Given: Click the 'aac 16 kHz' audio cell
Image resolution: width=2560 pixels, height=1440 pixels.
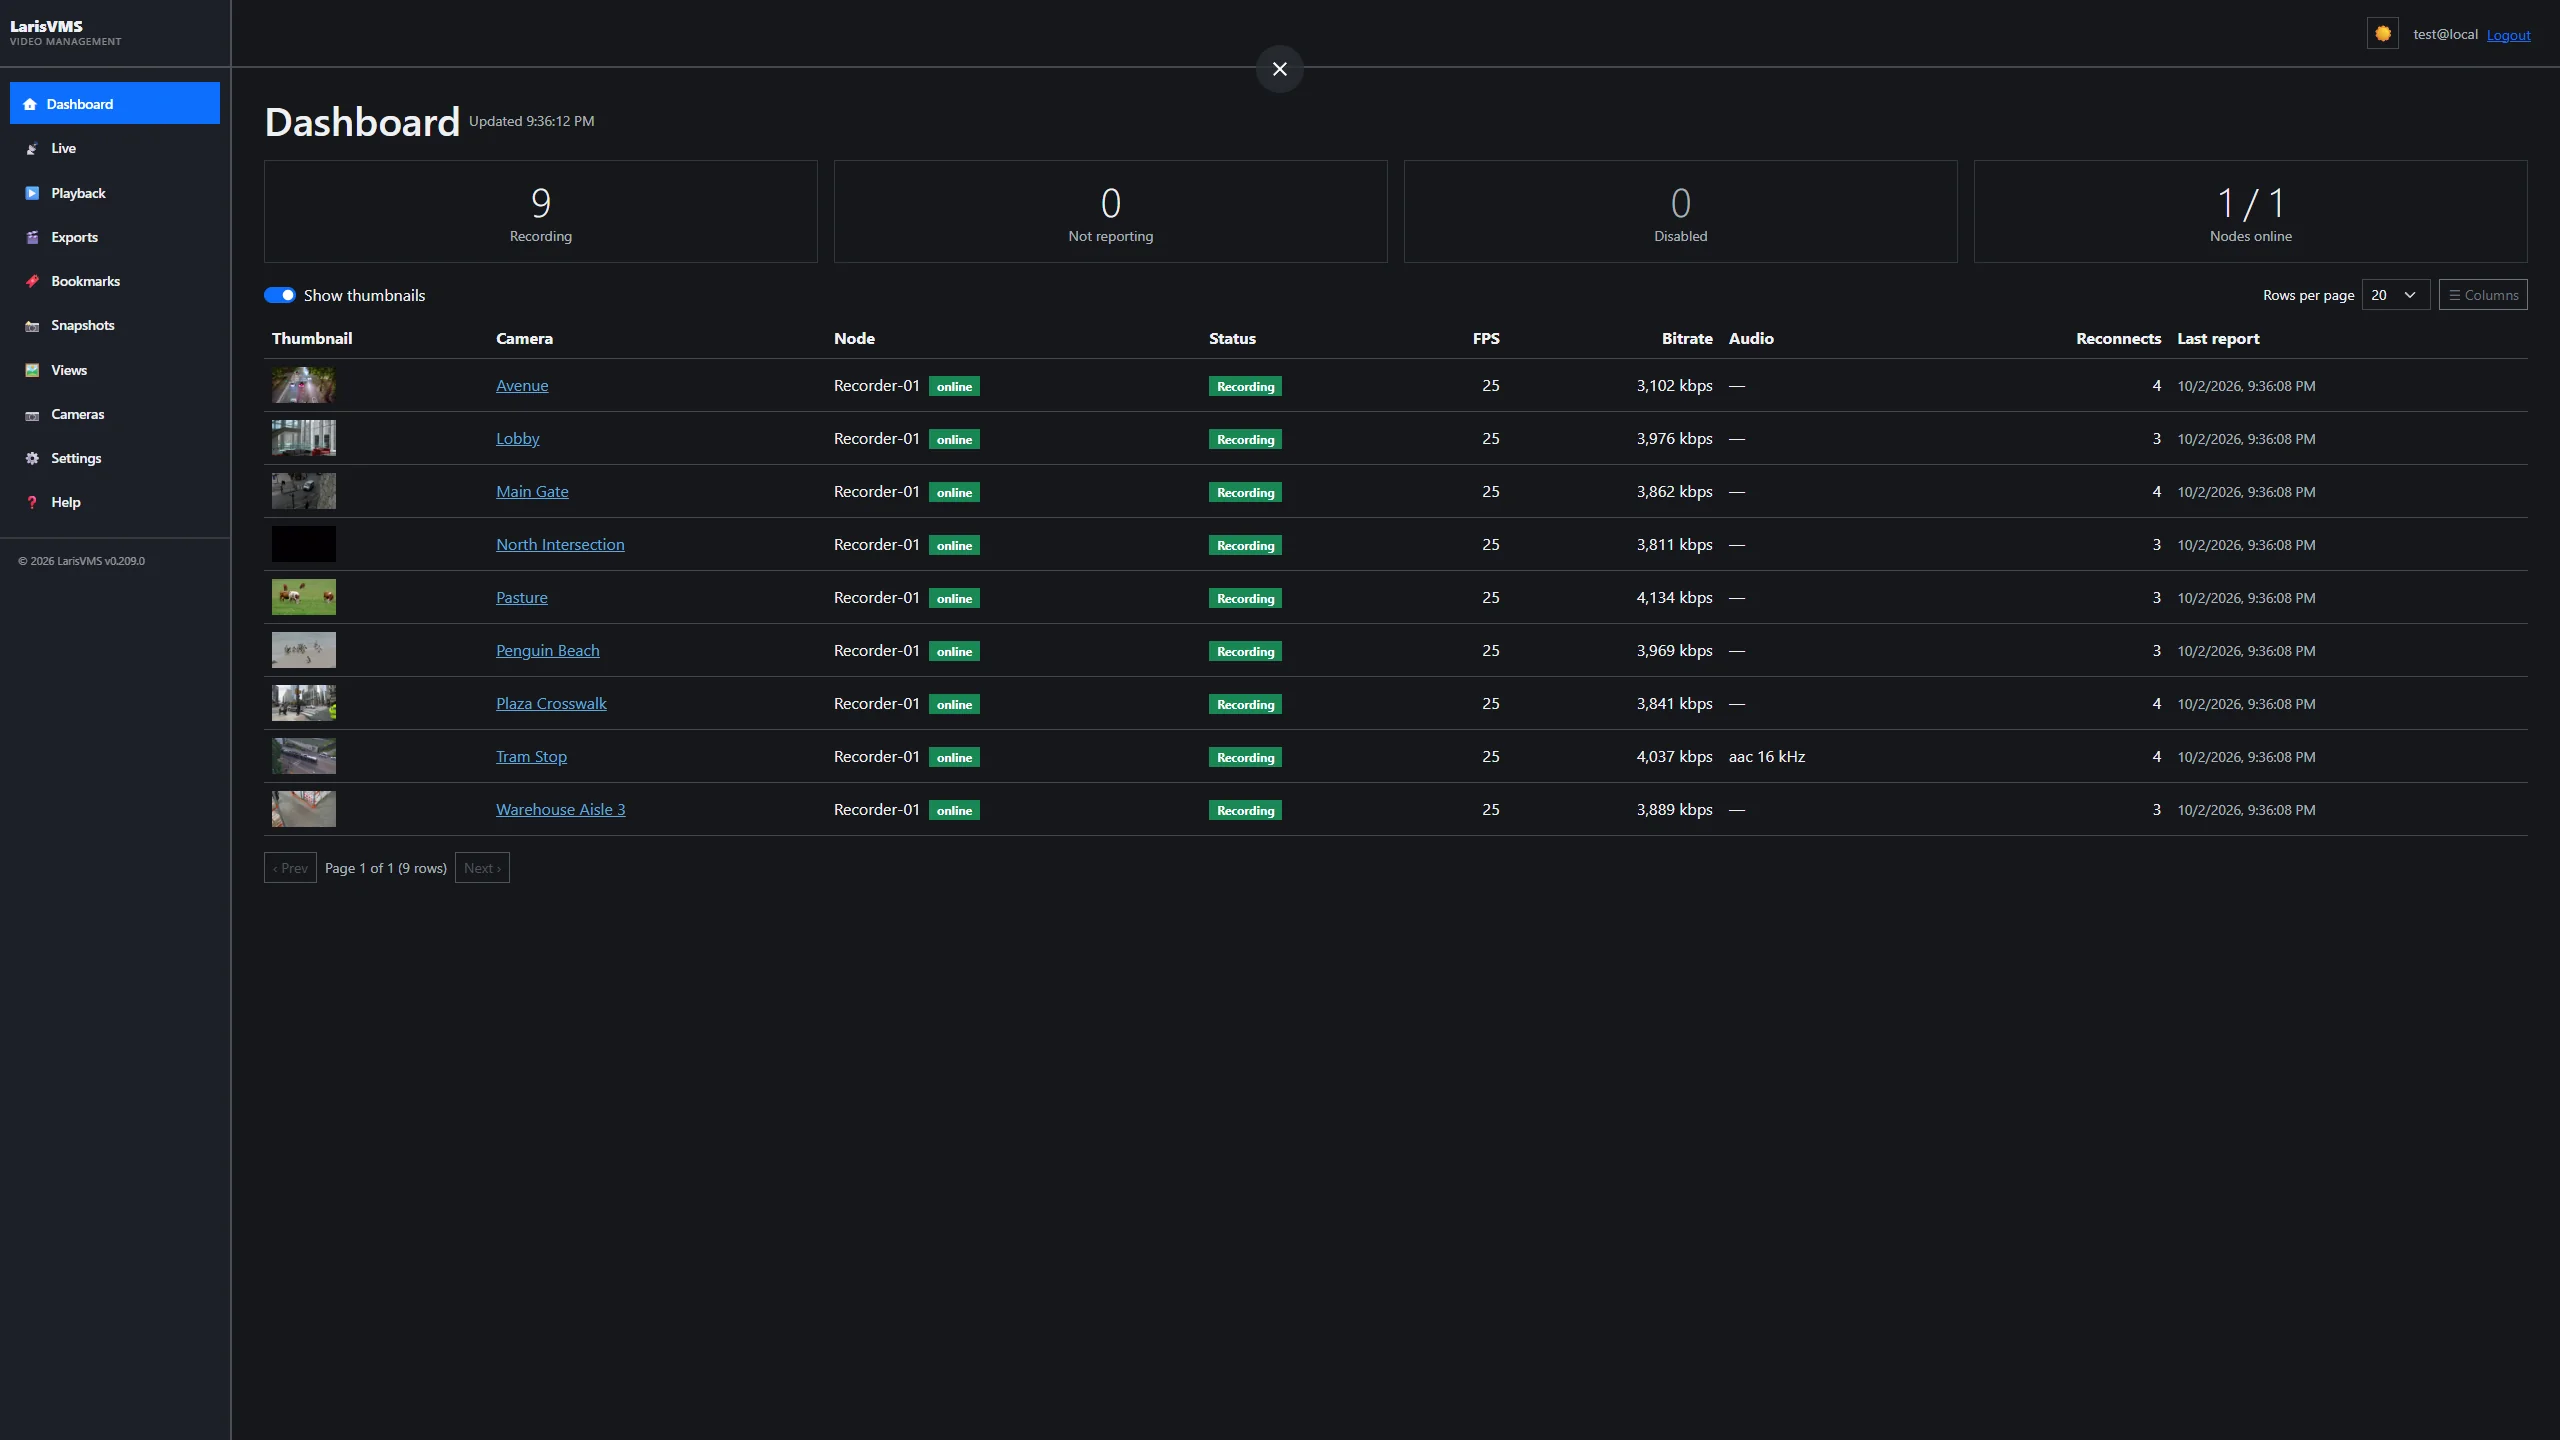Looking at the screenshot, I should (1767, 756).
